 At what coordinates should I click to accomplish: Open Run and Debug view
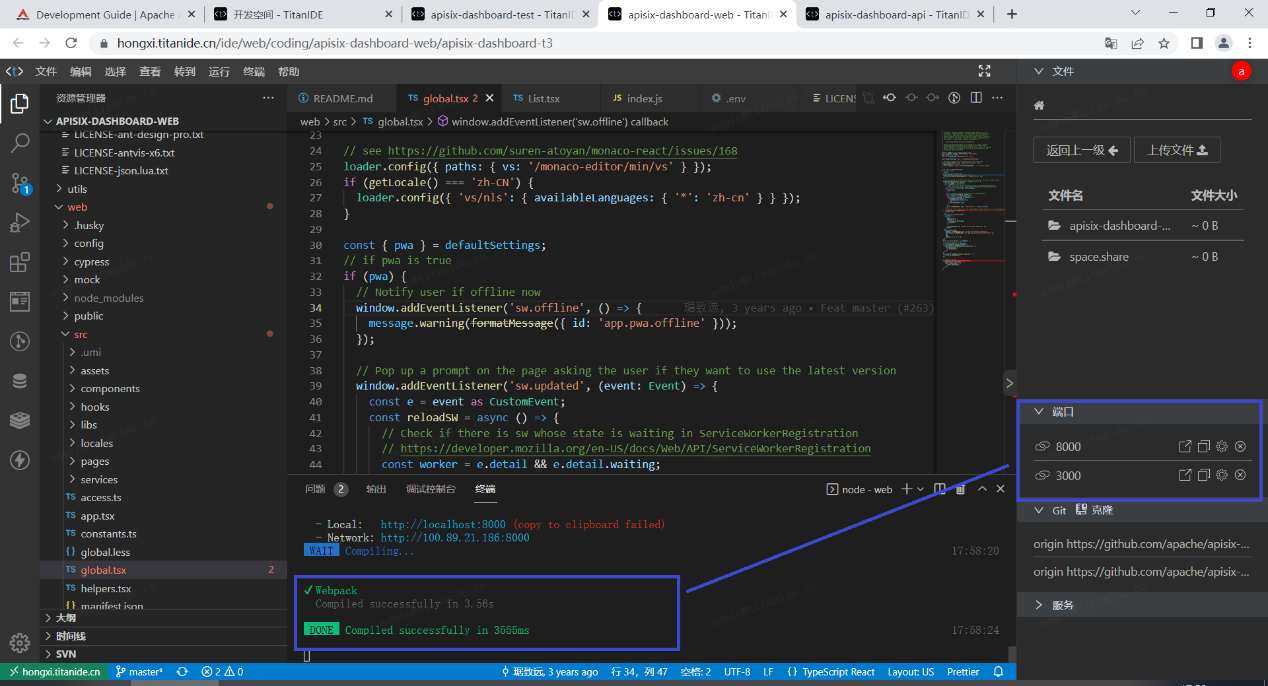click(x=20, y=223)
